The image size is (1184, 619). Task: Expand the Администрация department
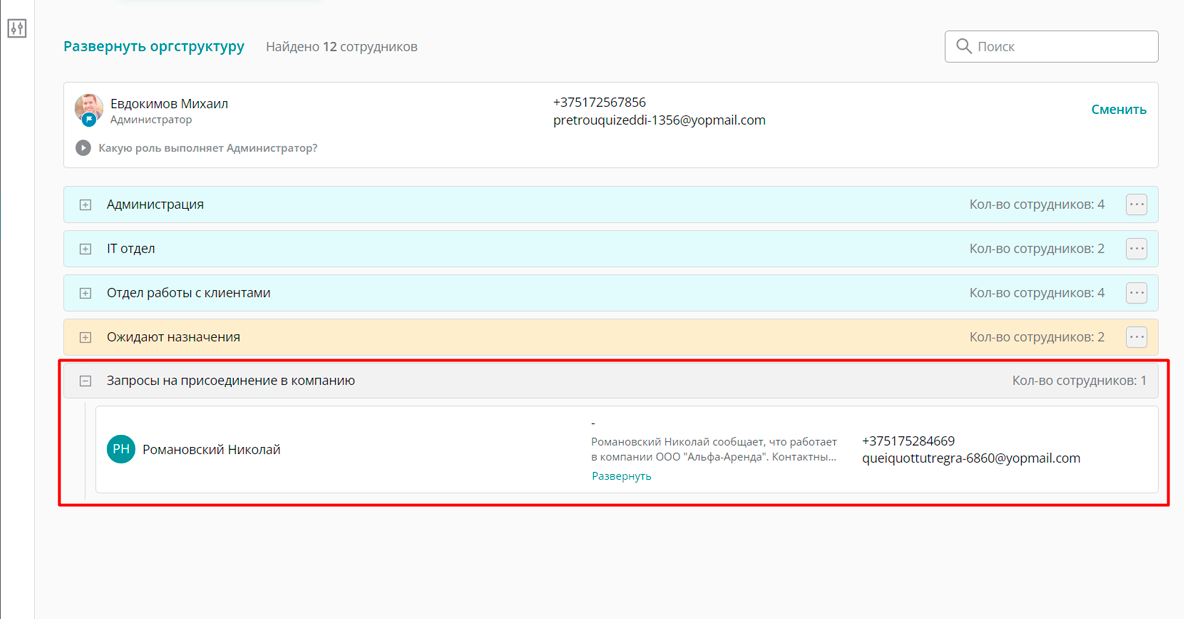[x=85, y=205]
